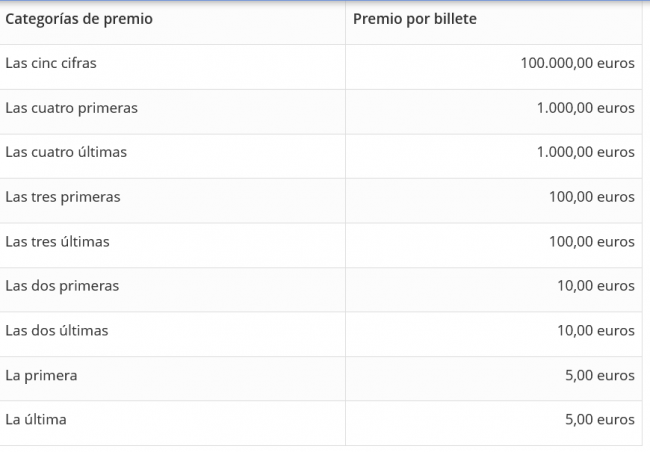The height and width of the screenshot is (452, 650).
Task: Click the prize amount for 'La primera'
Action: pos(599,375)
